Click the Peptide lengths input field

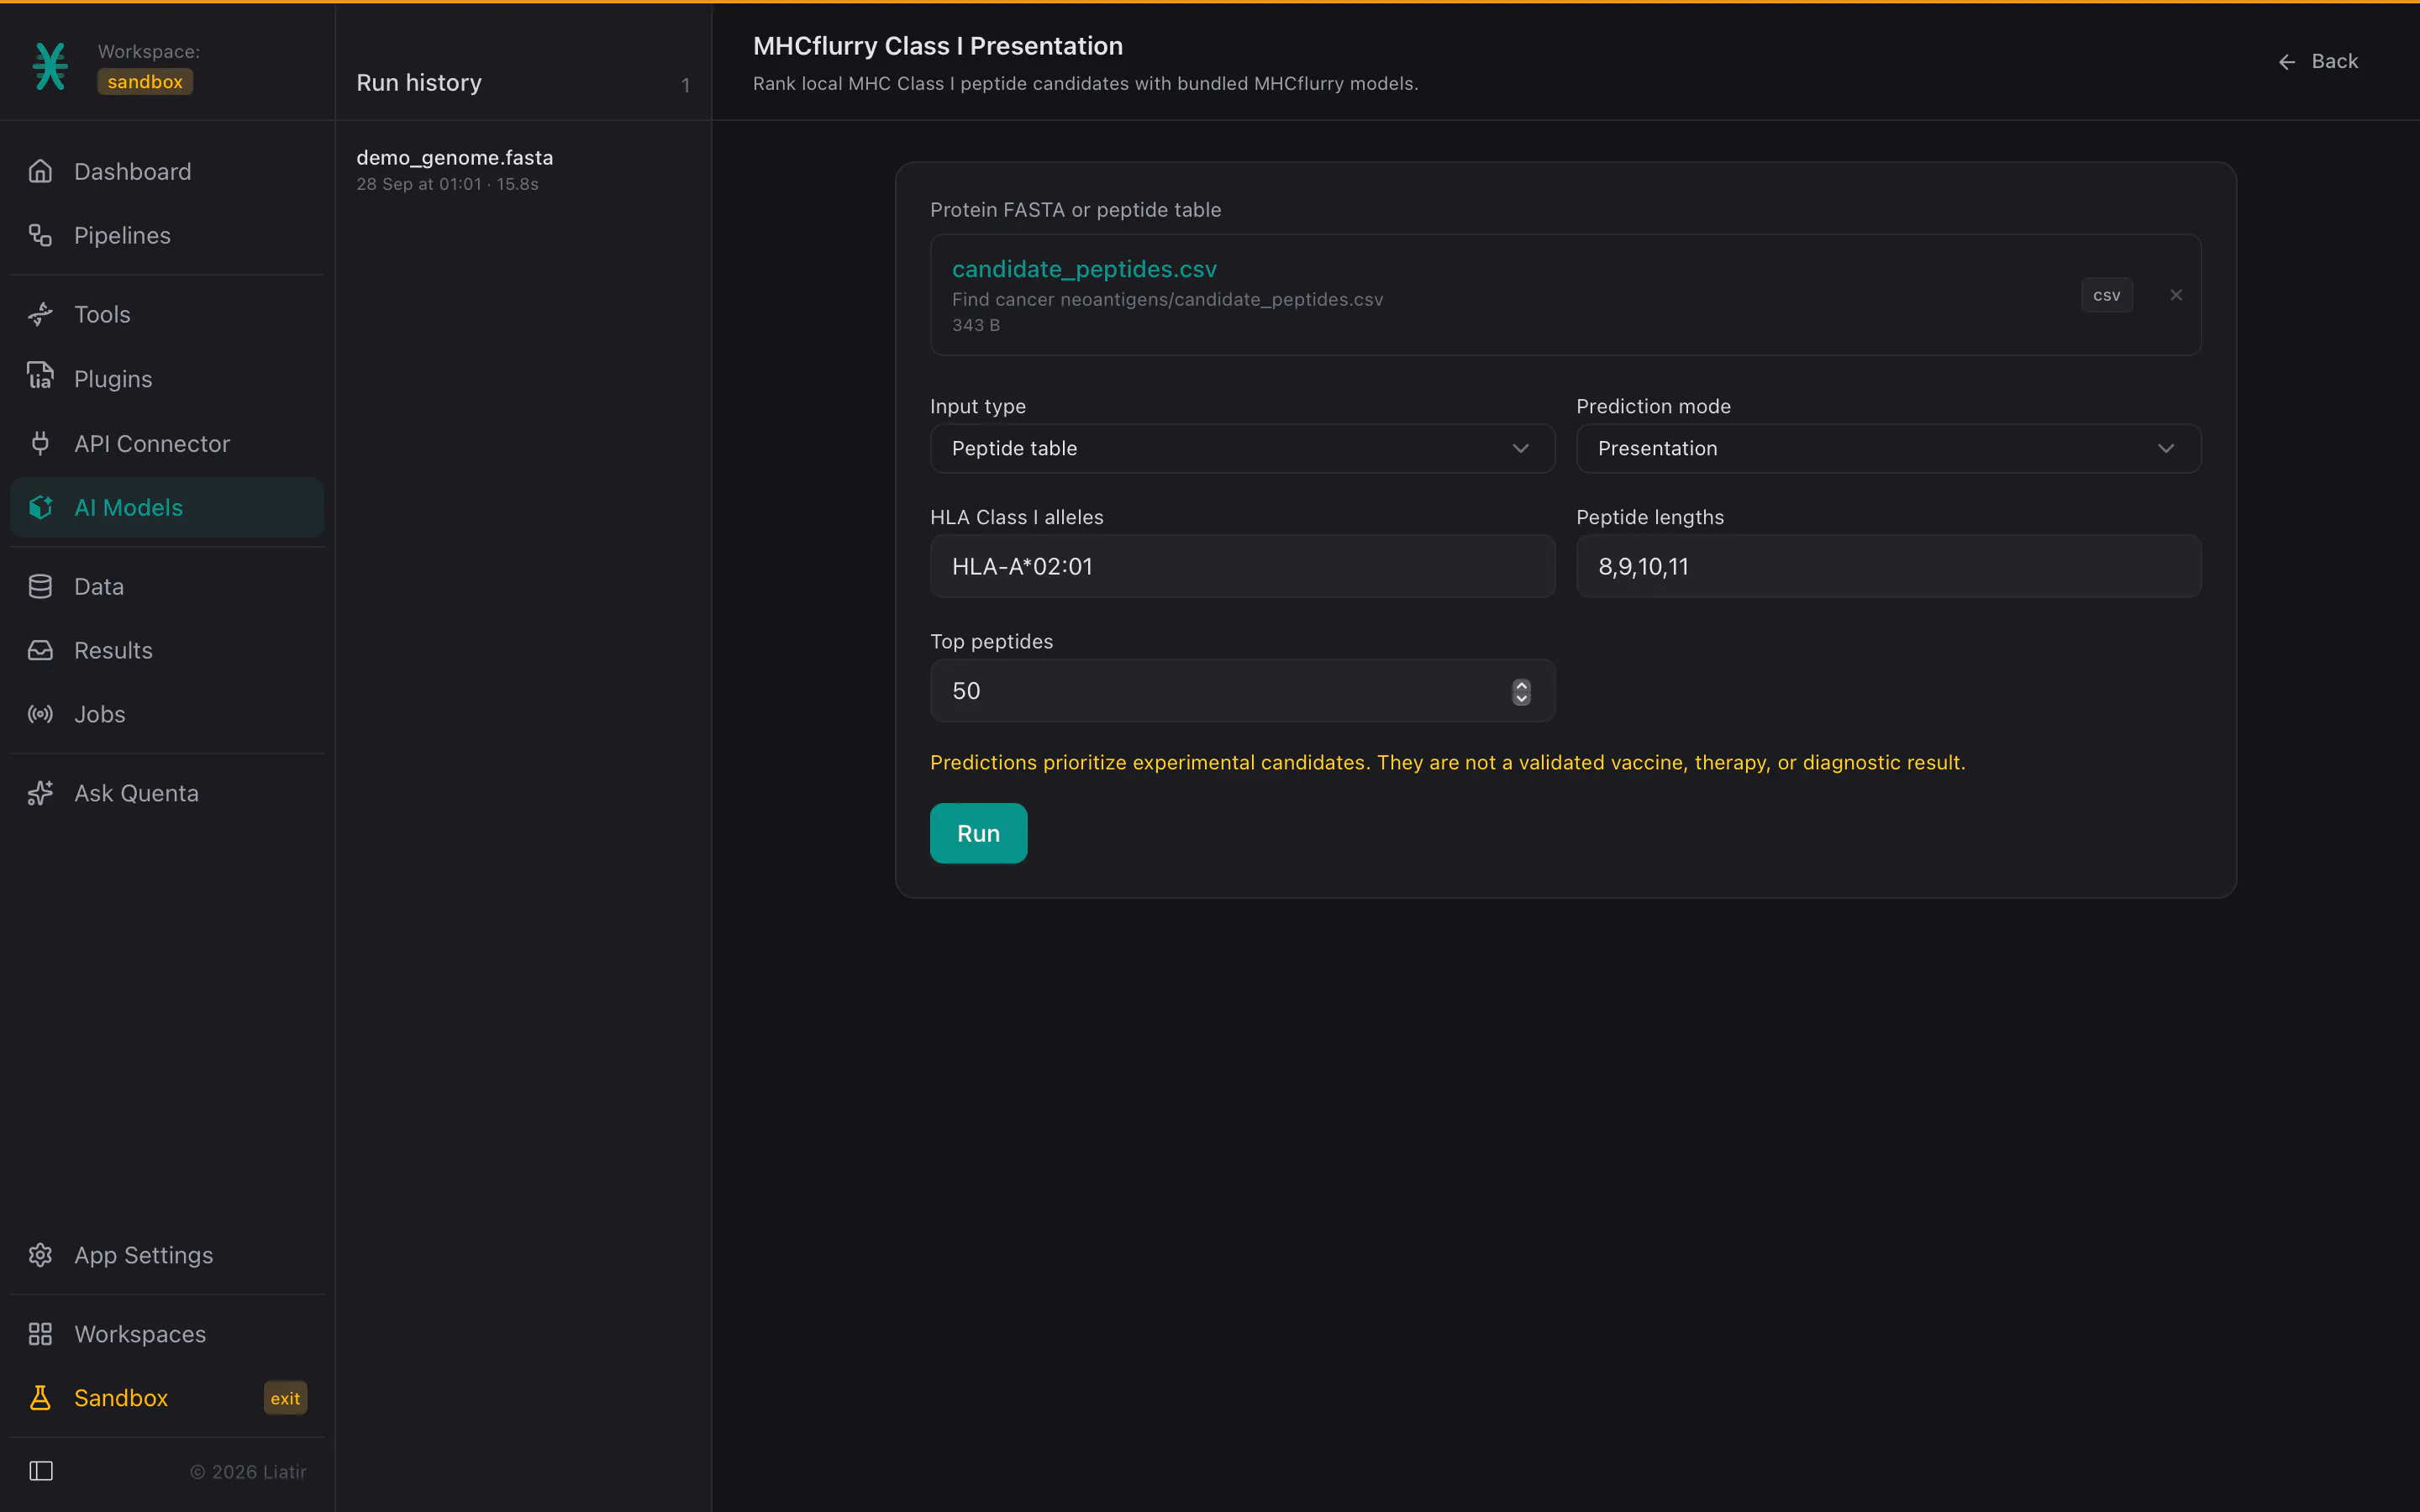click(1888, 566)
